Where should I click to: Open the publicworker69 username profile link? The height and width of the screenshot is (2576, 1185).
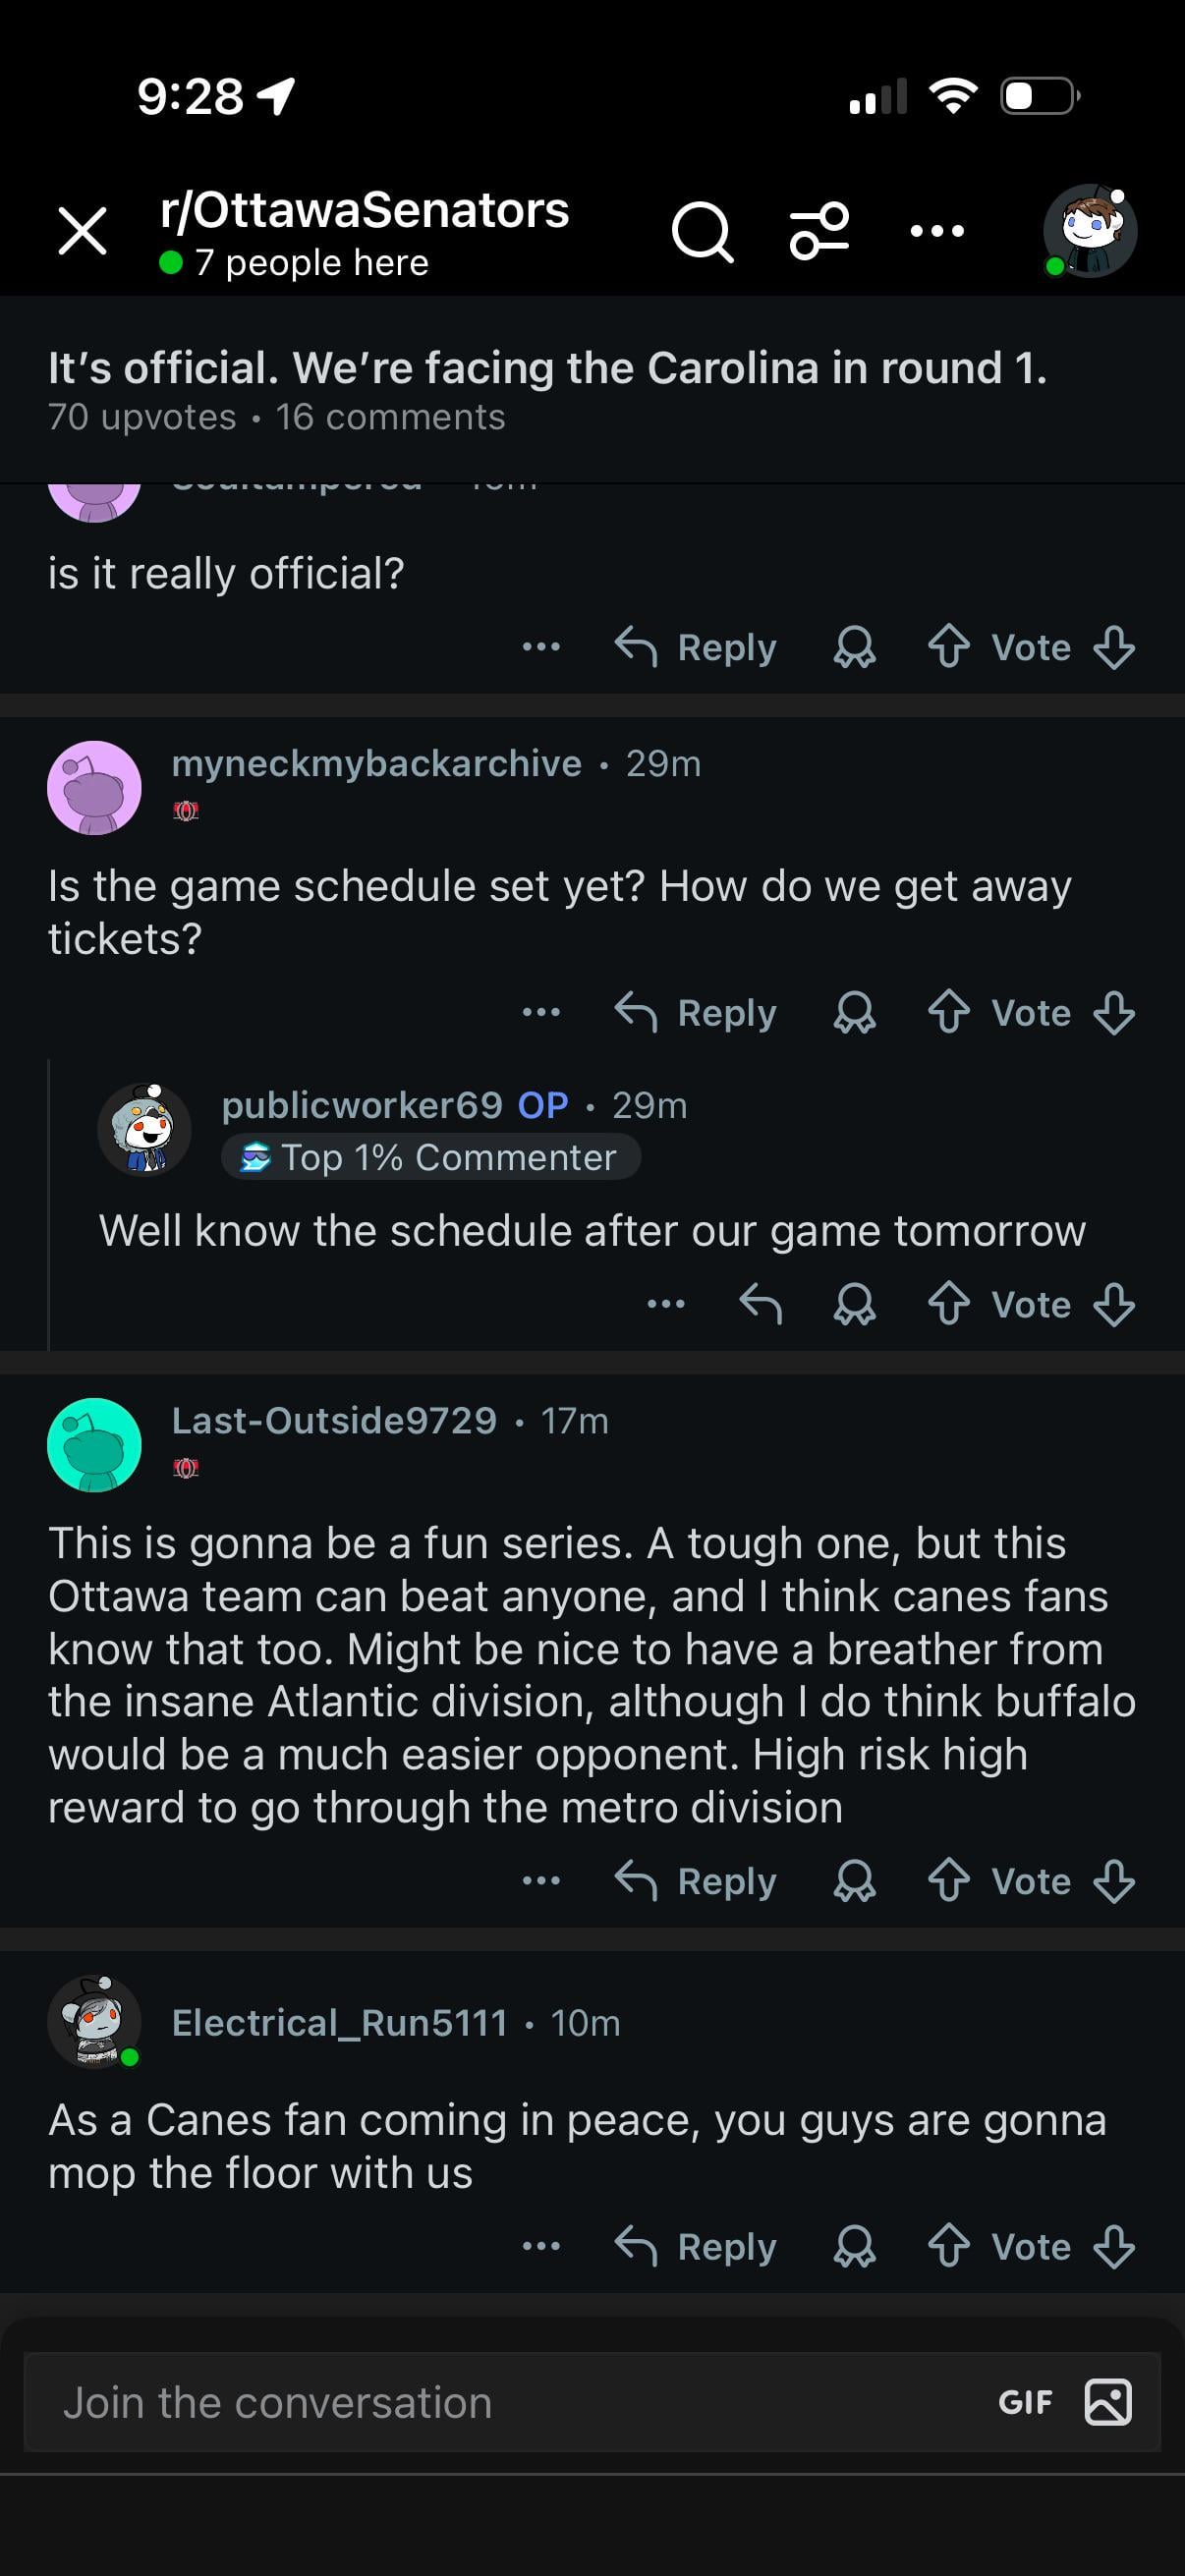pos(362,1105)
